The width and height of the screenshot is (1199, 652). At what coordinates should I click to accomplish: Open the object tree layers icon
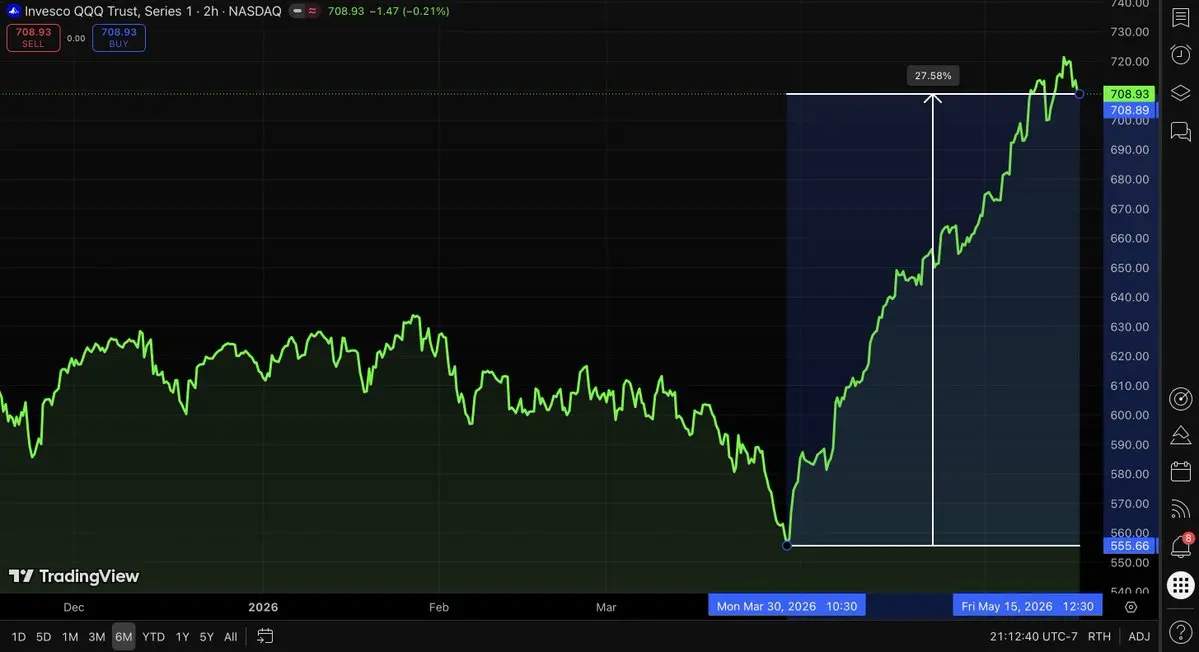point(1181,93)
